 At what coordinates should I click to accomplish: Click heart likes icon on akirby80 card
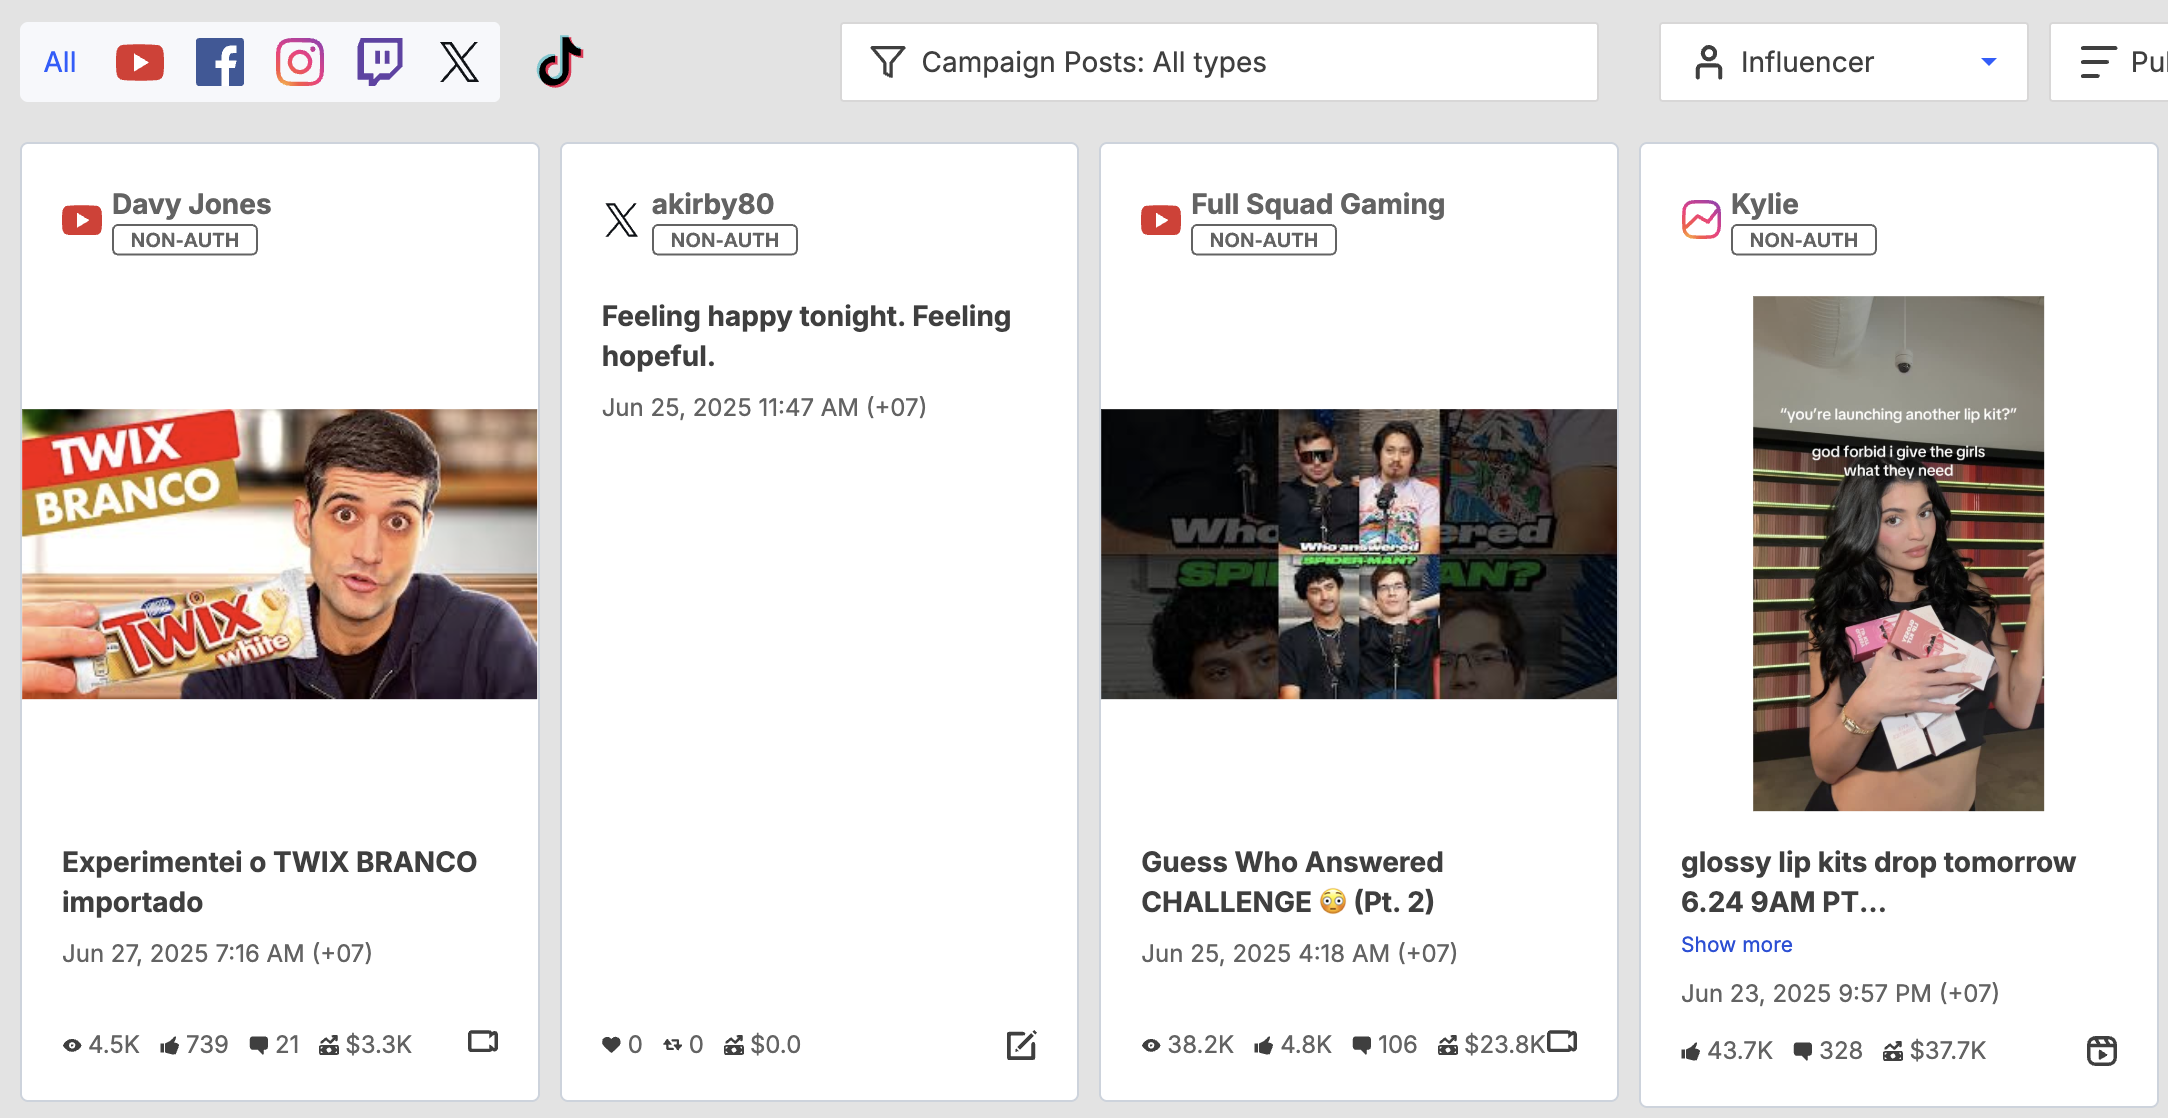pyautogui.click(x=611, y=1046)
